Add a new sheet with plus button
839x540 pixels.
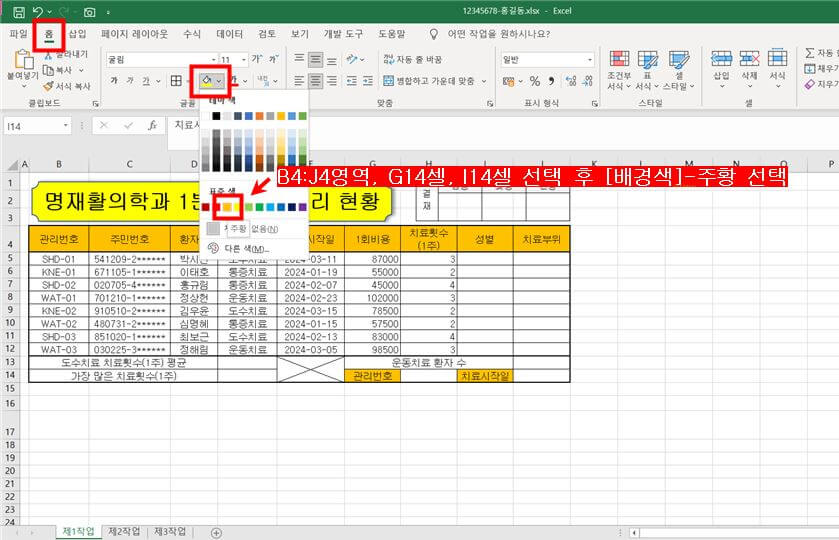tap(216, 533)
